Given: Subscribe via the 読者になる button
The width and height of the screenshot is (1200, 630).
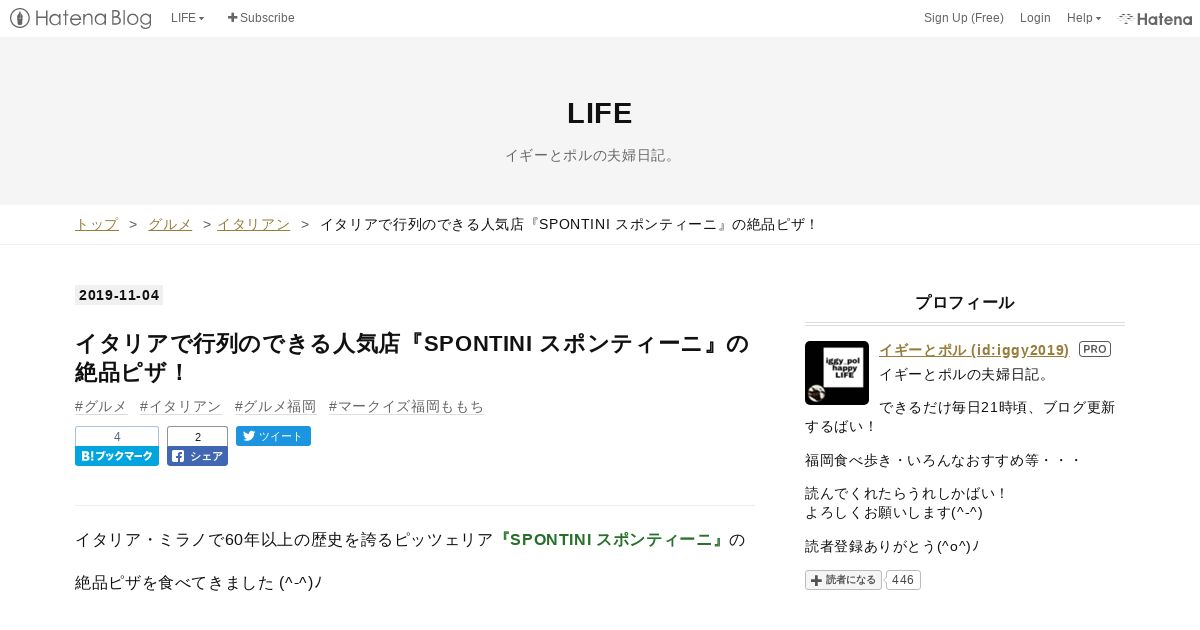Looking at the screenshot, I should pyautogui.click(x=843, y=580).
